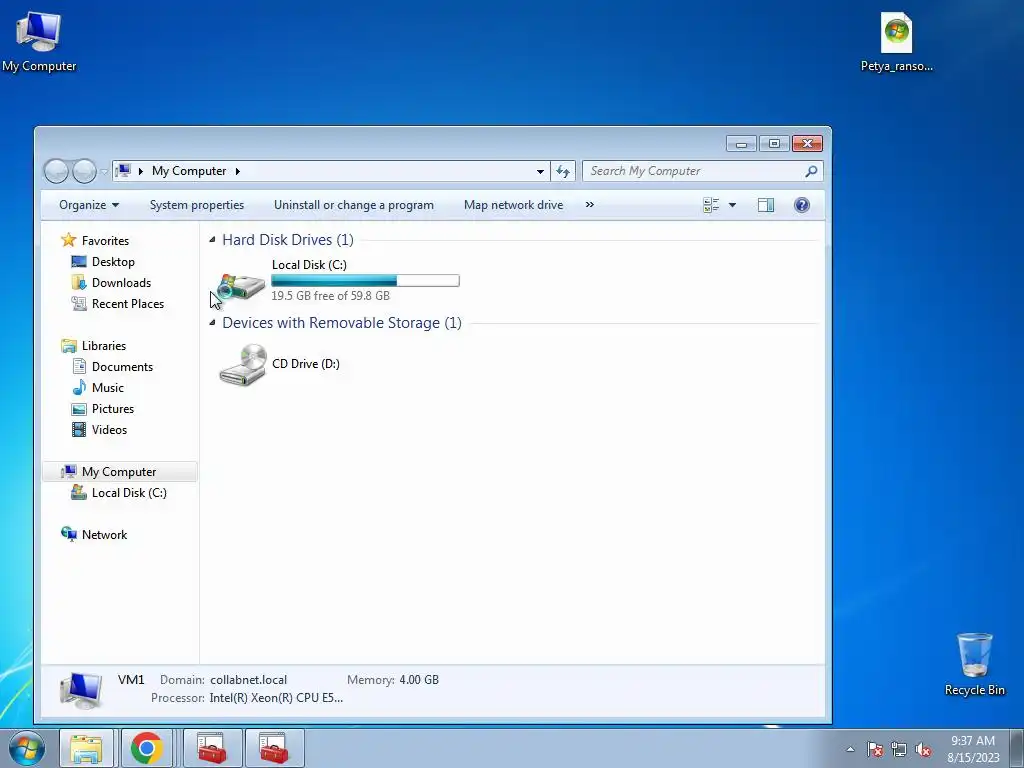The image size is (1024, 768).
Task: Select the CD Drive (D:) icon
Action: 243,364
